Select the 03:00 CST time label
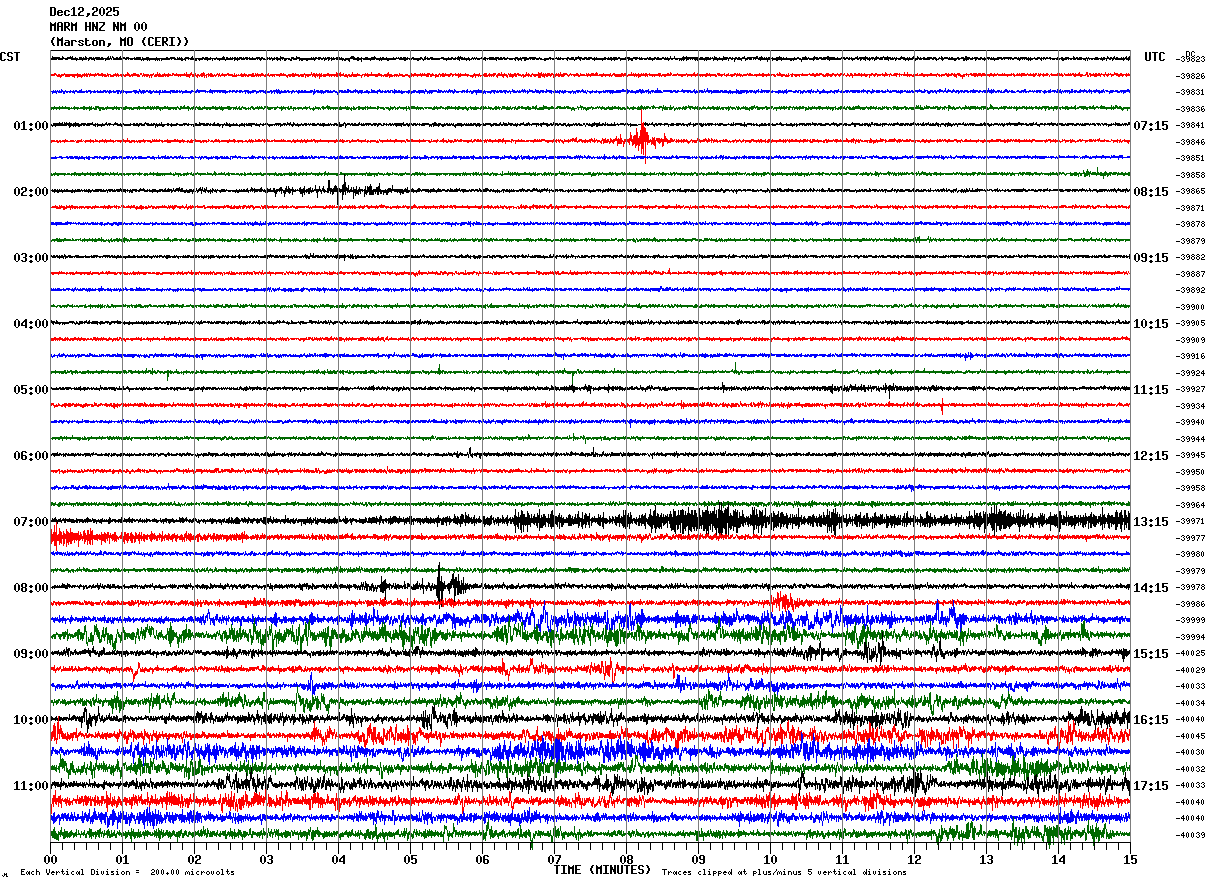The height and width of the screenshot is (886, 1210). (30, 258)
